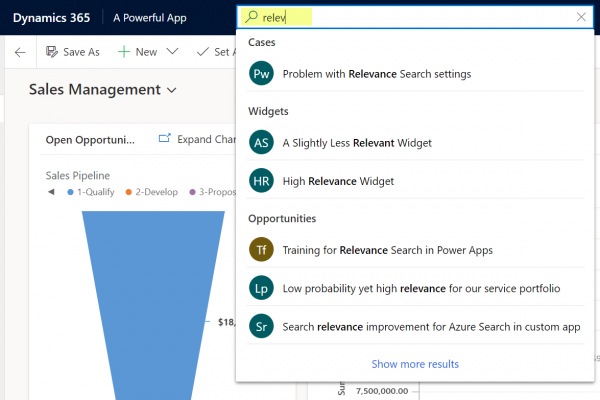Image resolution: width=600 pixels, height=400 pixels.
Task: Toggle the 1-Qualify legend item
Action: [91, 192]
